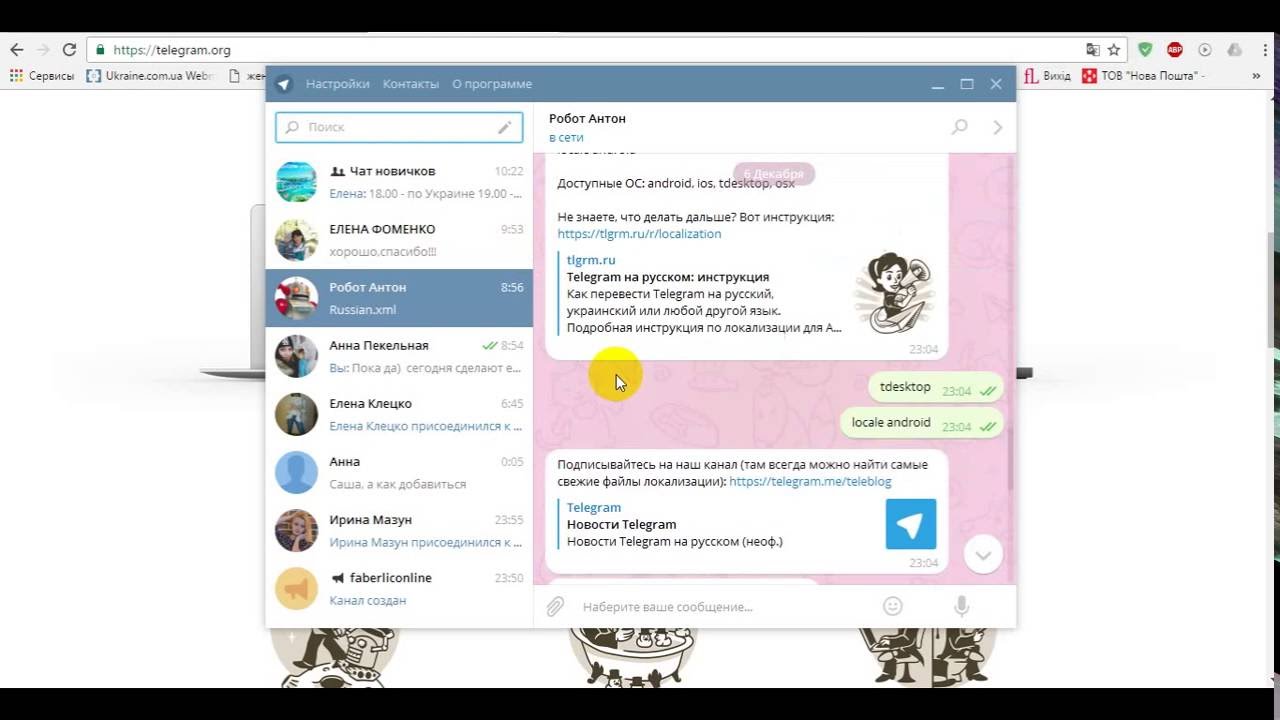Click the 6 Декабря date badge
The image size is (1280, 720).
point(774,174)
